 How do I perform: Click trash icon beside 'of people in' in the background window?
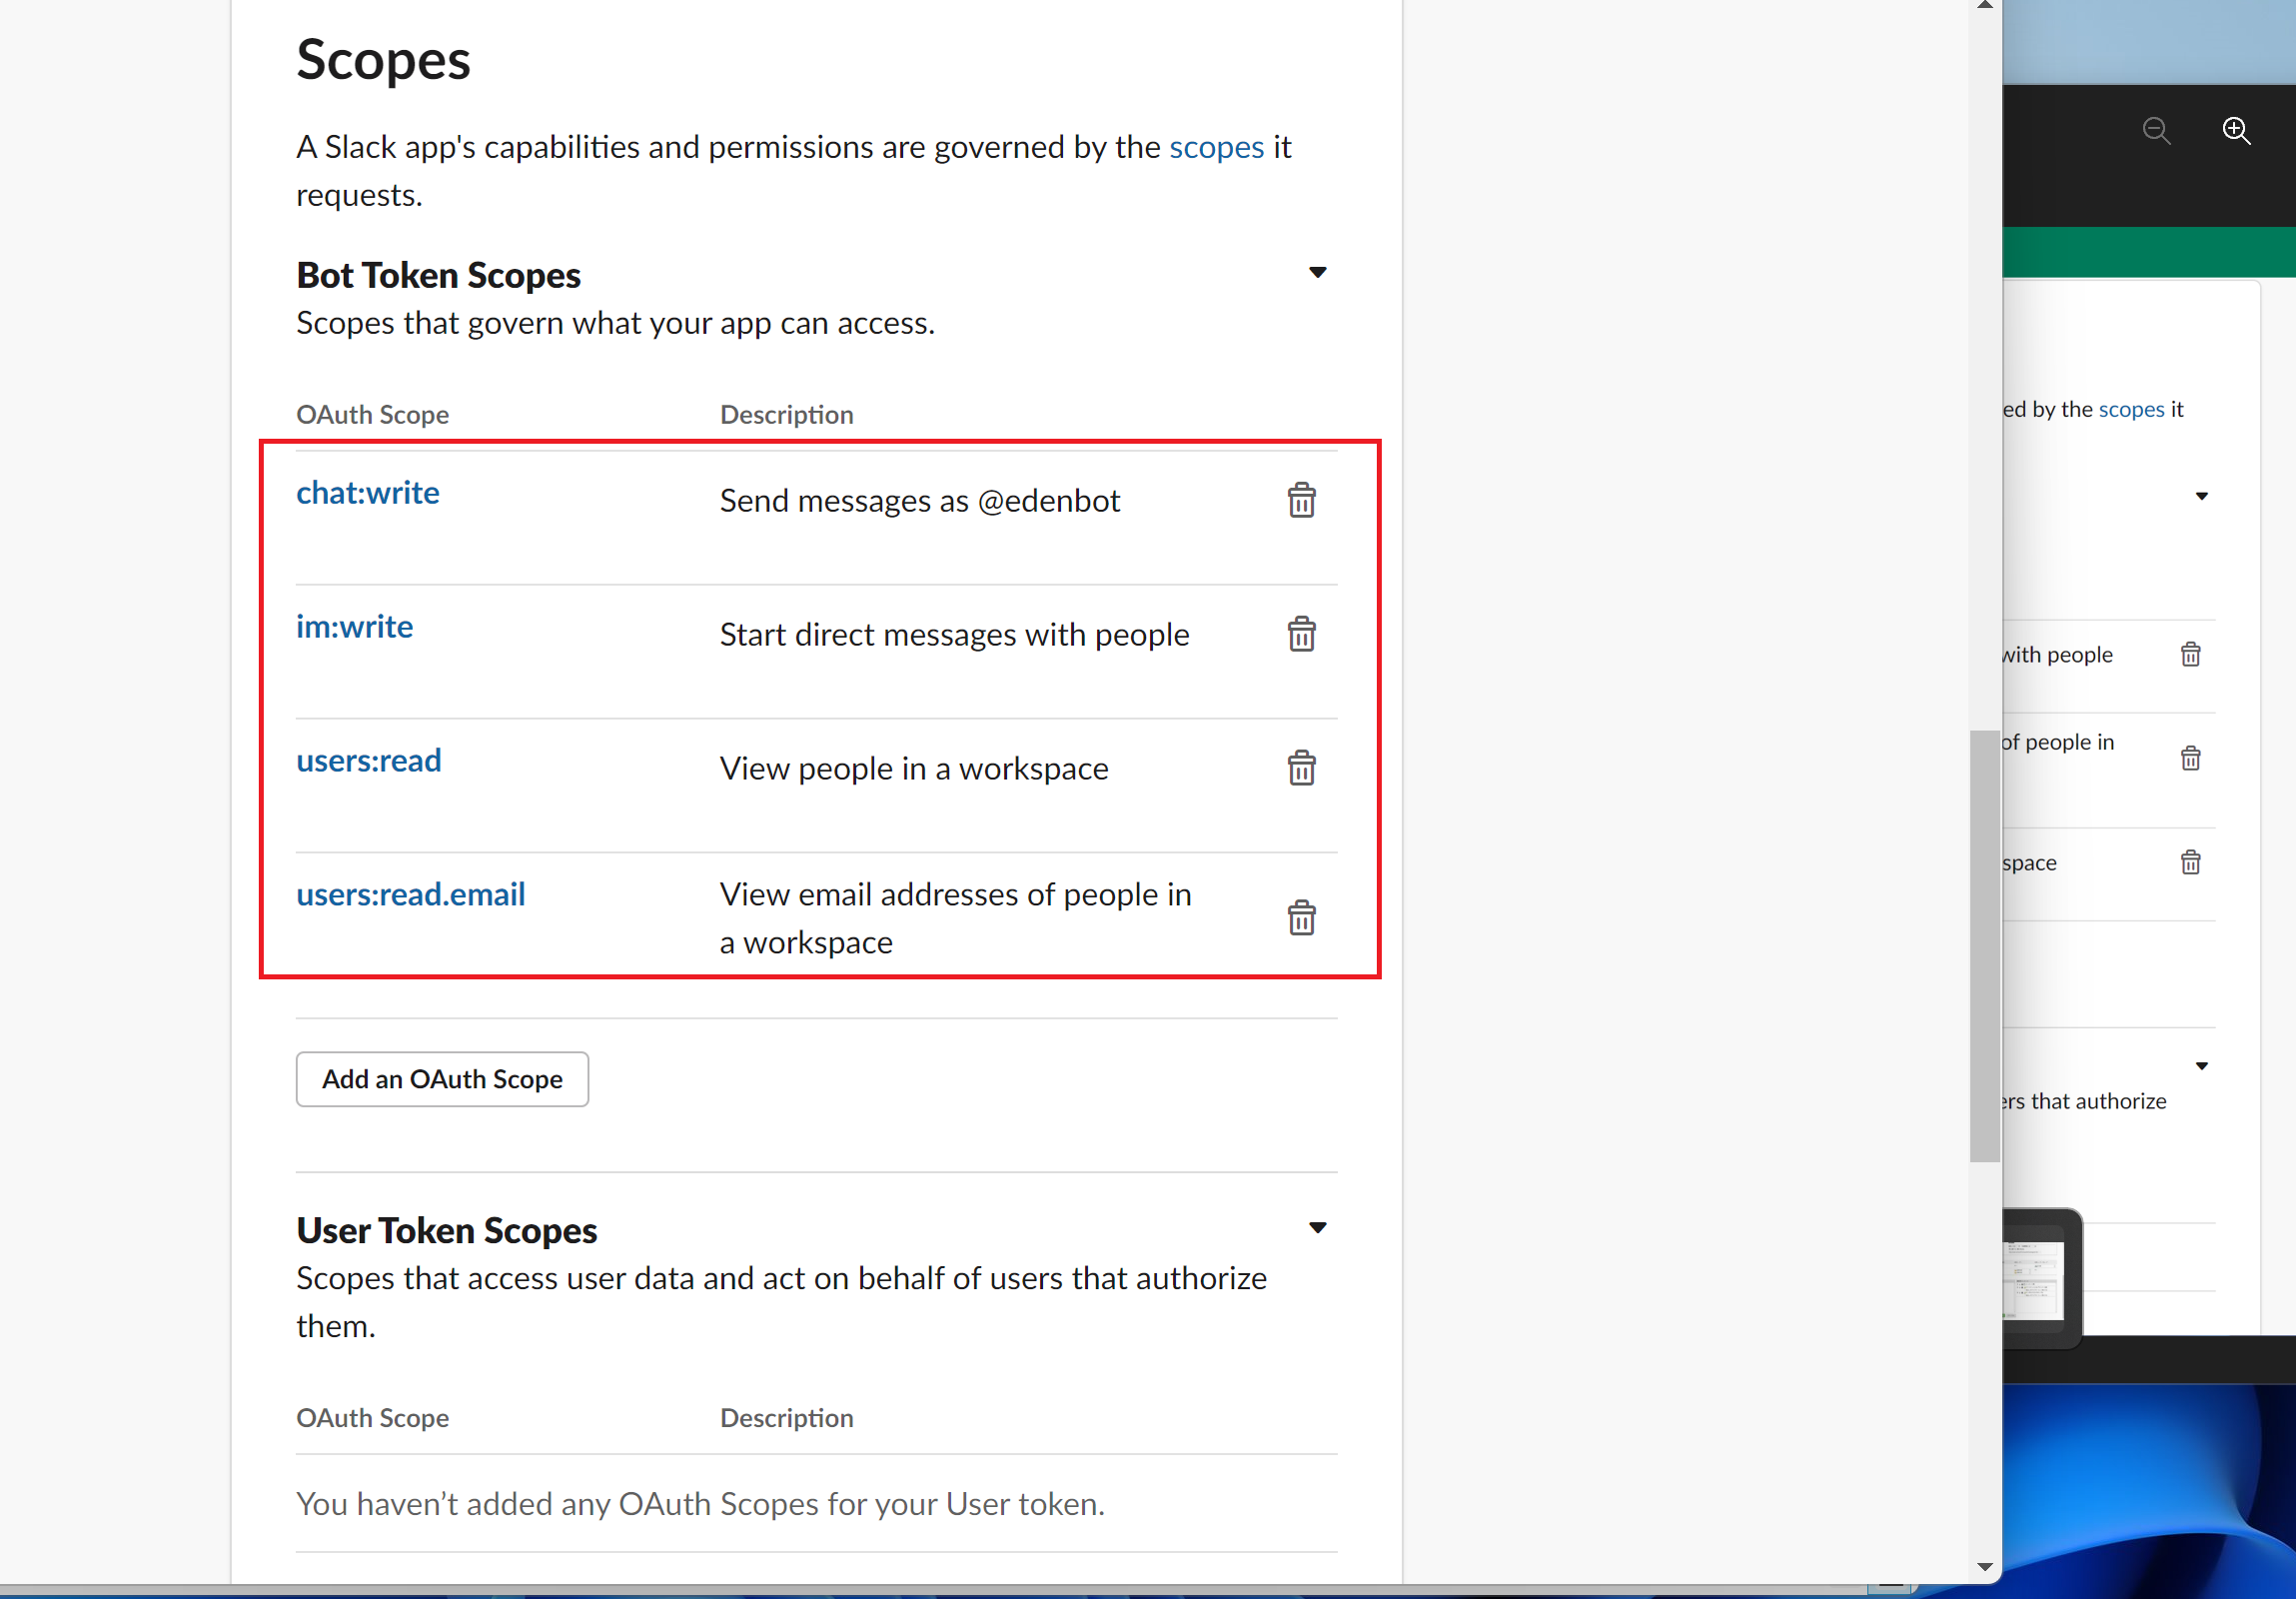point(2190,758)
